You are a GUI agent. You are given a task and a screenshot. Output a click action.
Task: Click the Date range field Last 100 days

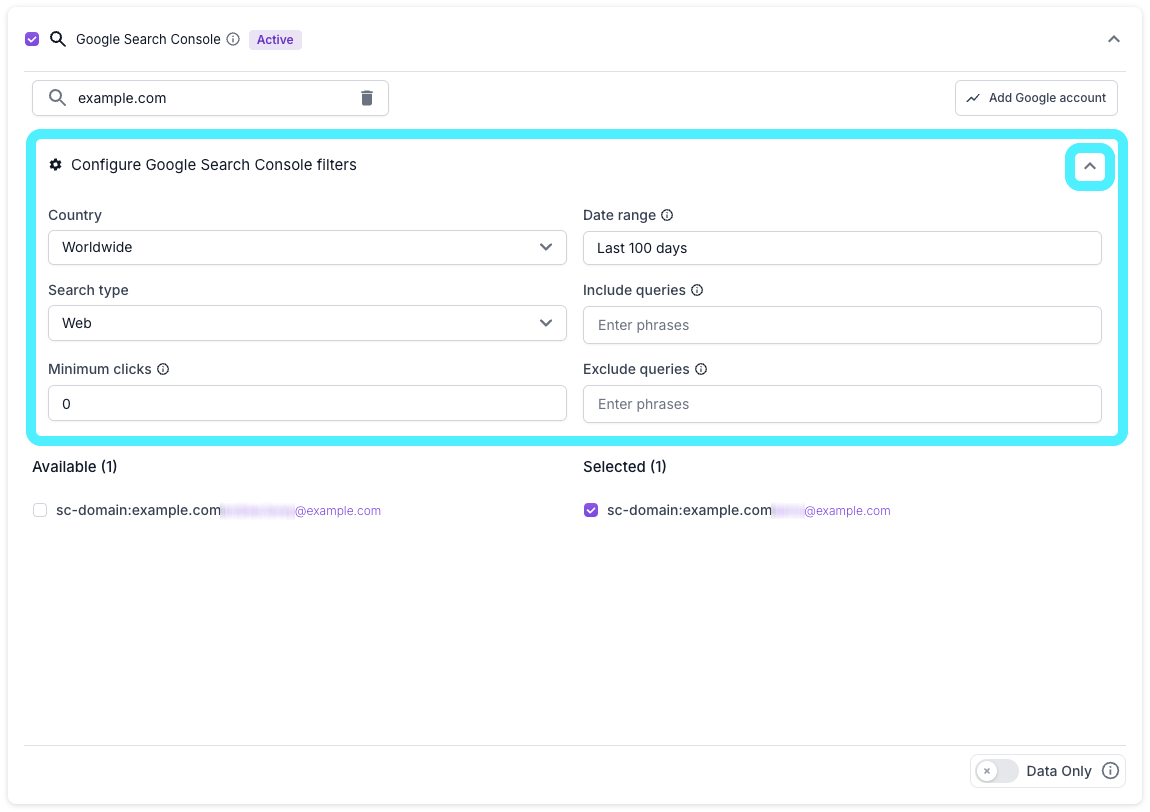(x=842, y=248)
